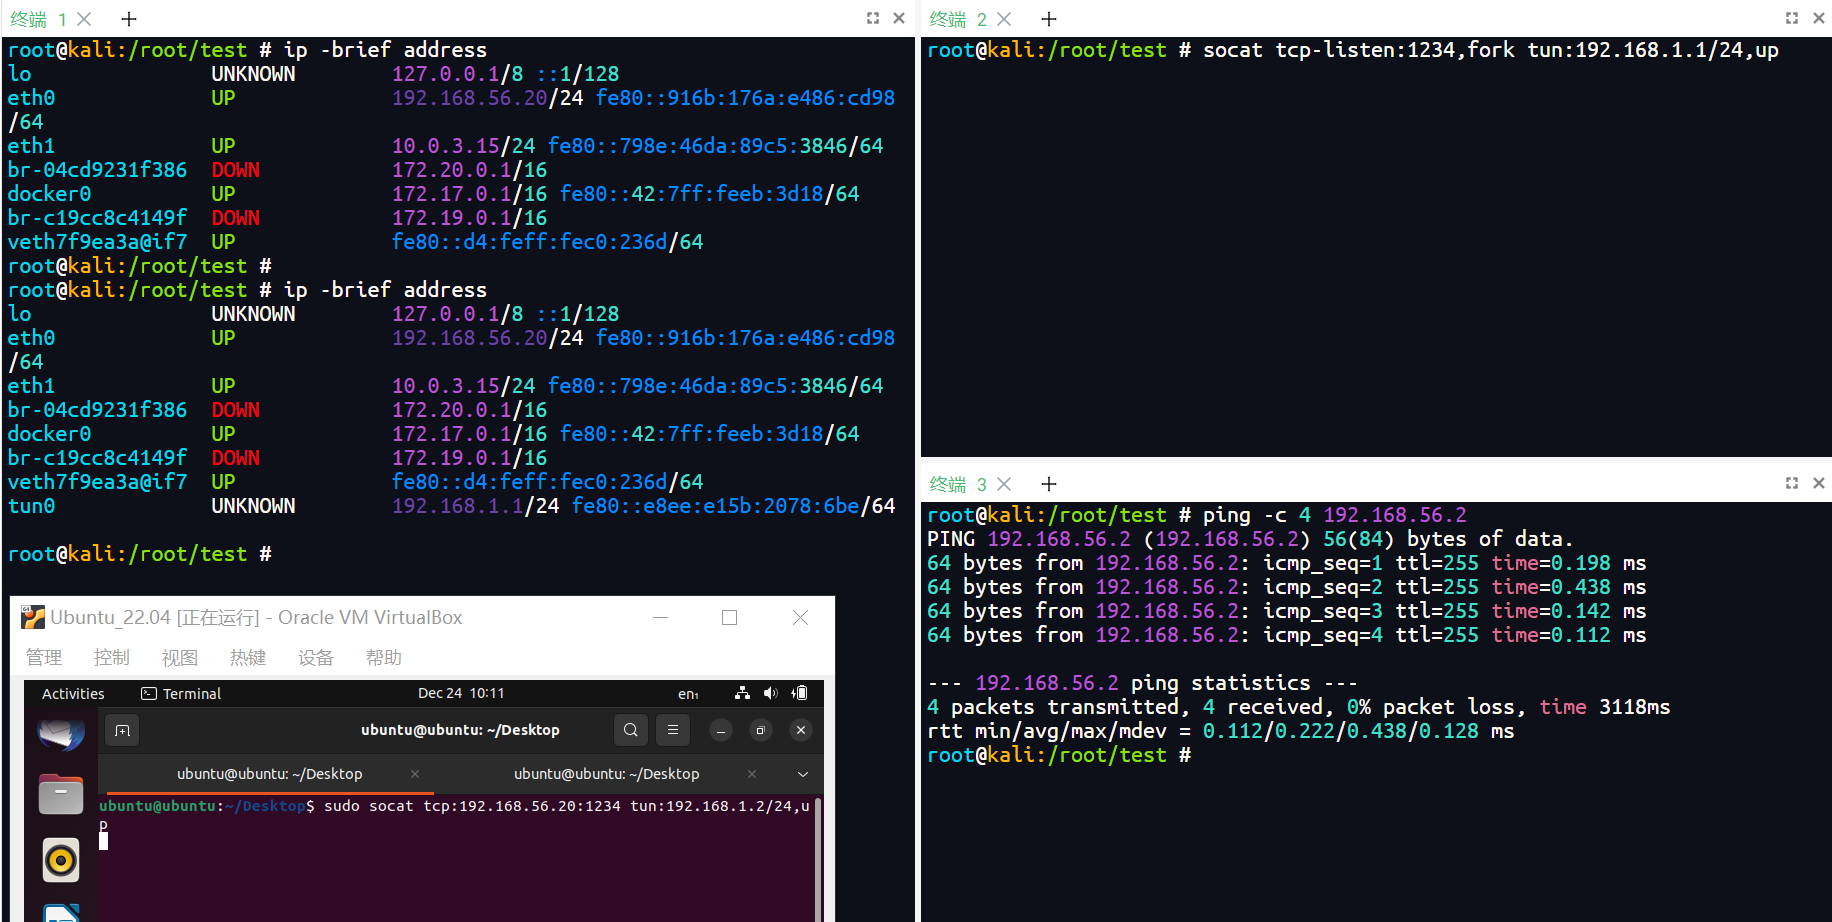Open the Terminal app menu in top bar
This screenshot has height=922, width=1832.
[181, 694]
